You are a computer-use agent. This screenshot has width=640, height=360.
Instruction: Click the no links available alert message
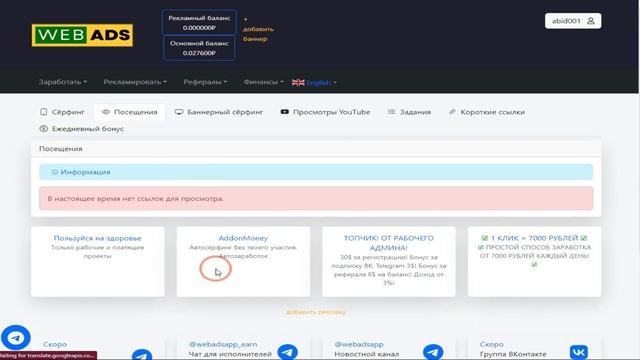pos(316,198)
